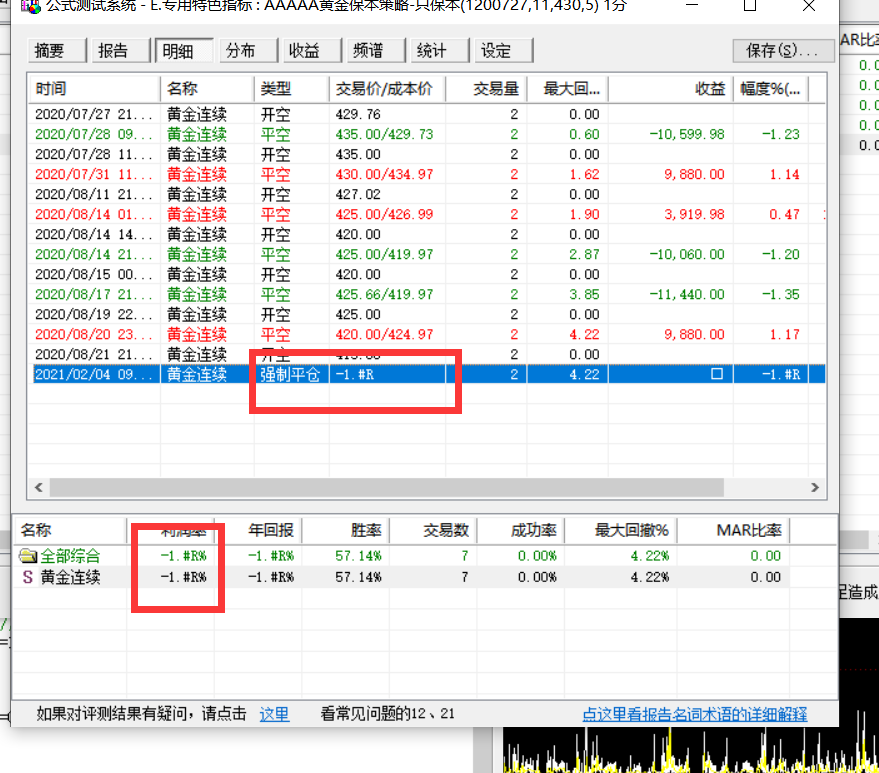Click the 收益 column header in details table
The width and height of the screenshot is (879, 773).
pyautogui.click(x=670, y=89)
